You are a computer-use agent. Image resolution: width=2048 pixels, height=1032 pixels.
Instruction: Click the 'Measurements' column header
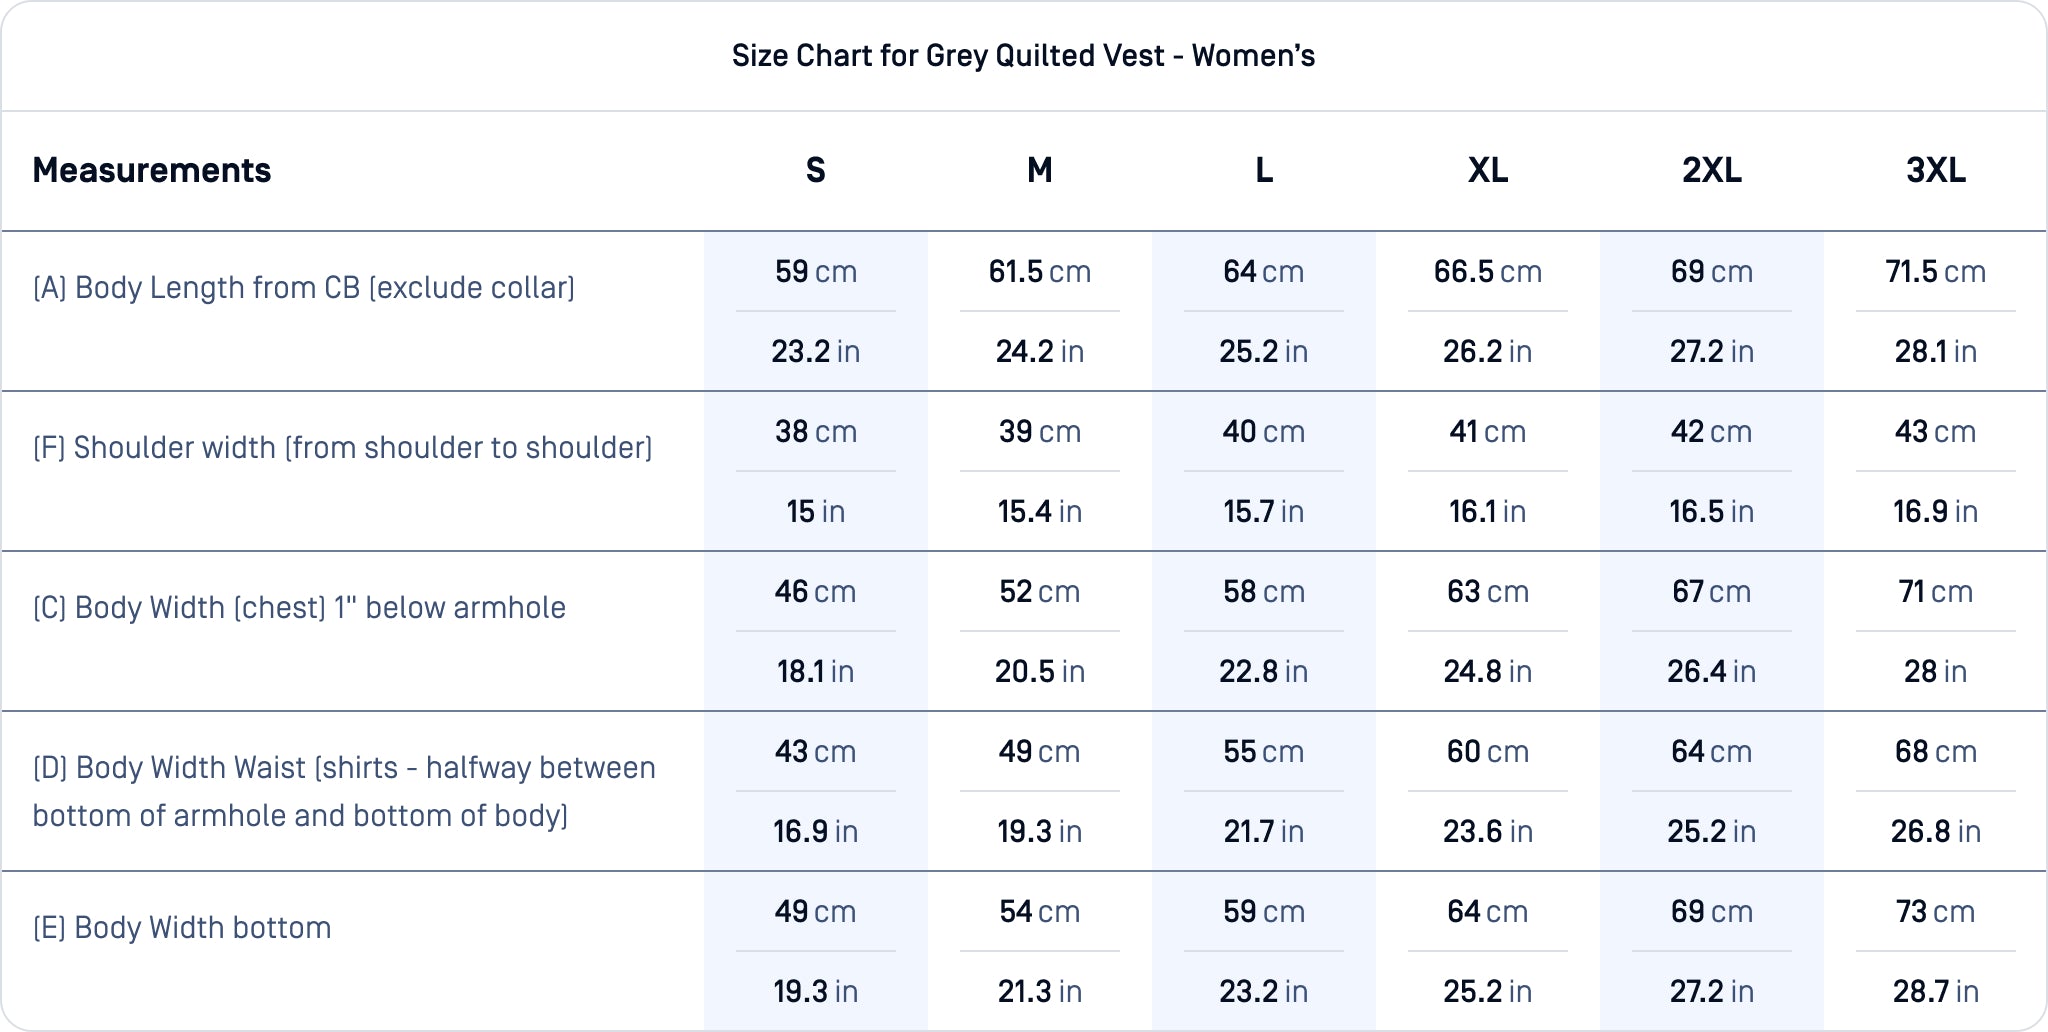(x=152, y=171)
